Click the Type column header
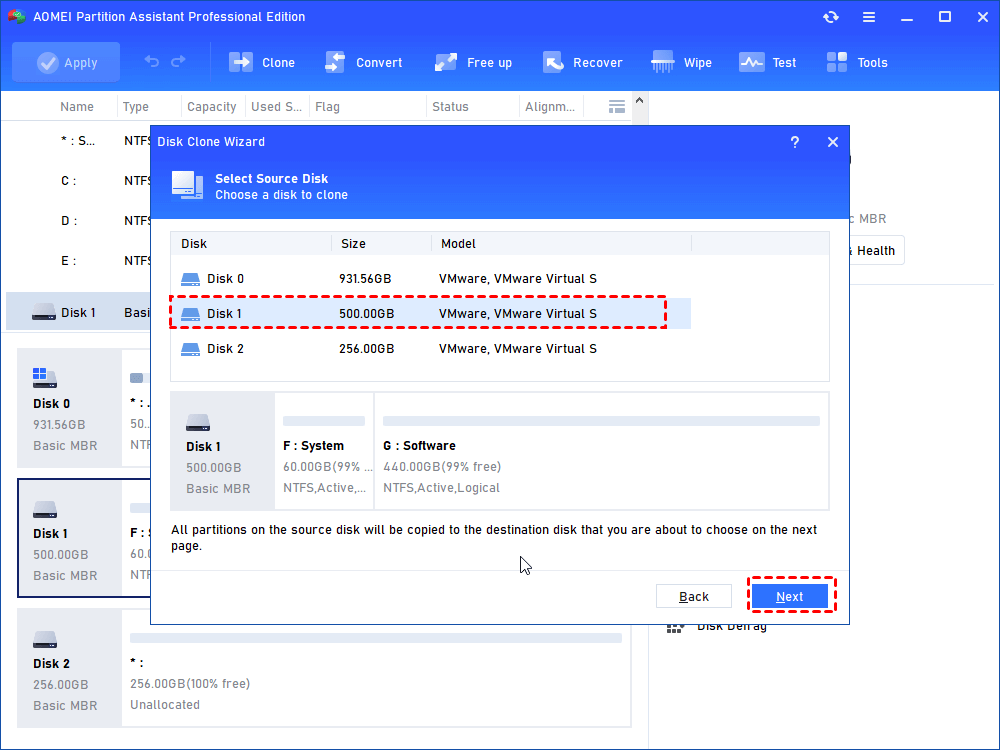Viewport: 1000px width, 750px height. (x=135, y=107)
